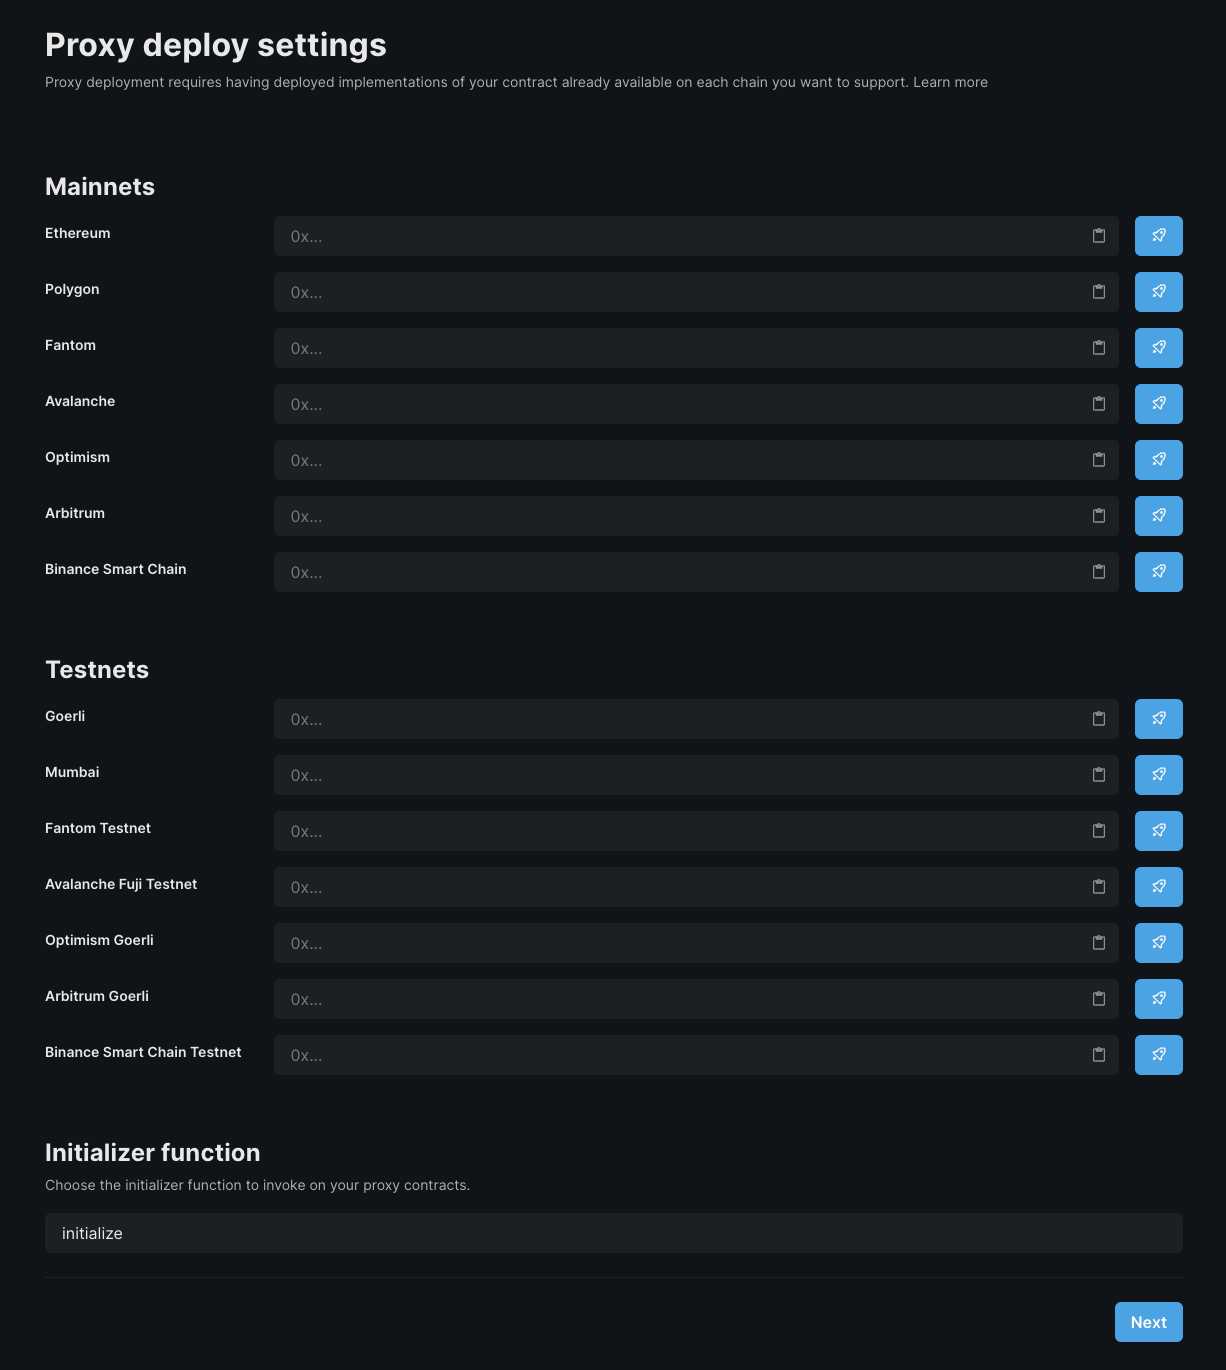Screen dimensions: 1226x1370
Task: Click Binance Smart Chain Testnet clipboard icon
Action: point(1099,1055)
